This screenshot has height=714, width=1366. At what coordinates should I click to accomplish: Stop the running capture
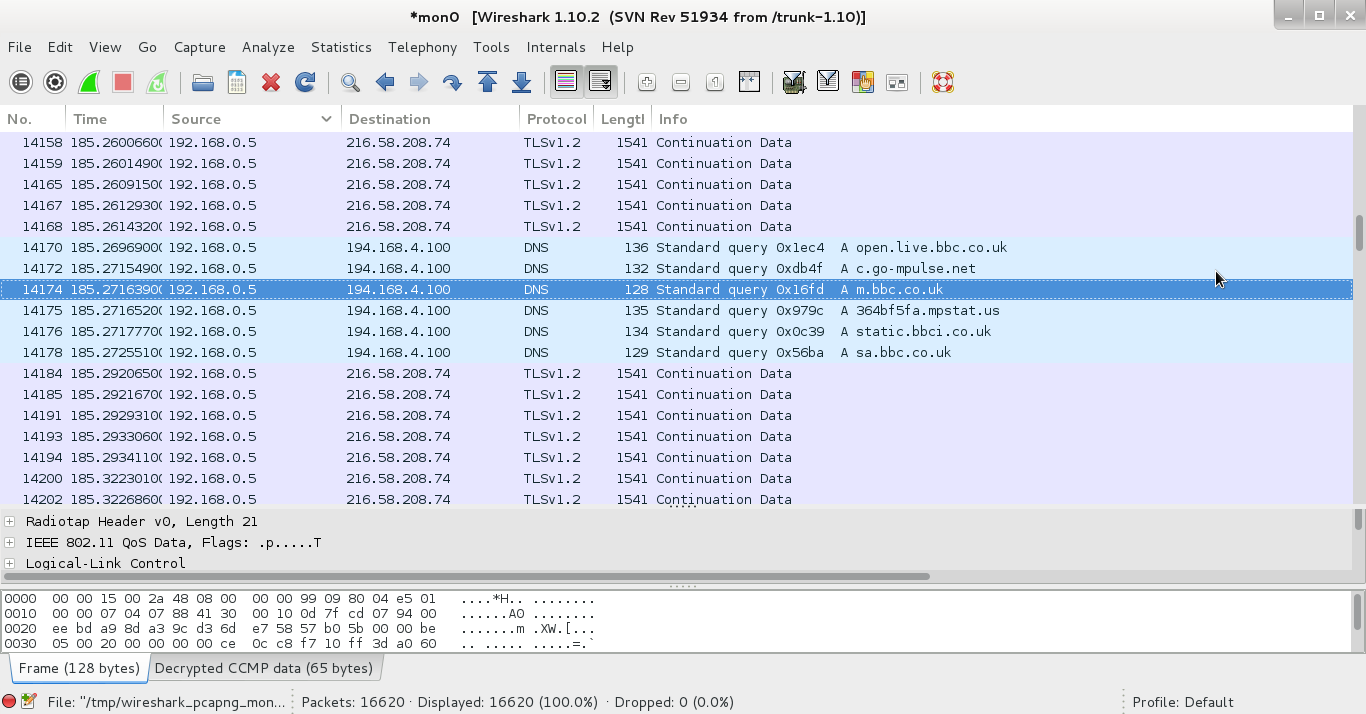(x=123, y=82)
